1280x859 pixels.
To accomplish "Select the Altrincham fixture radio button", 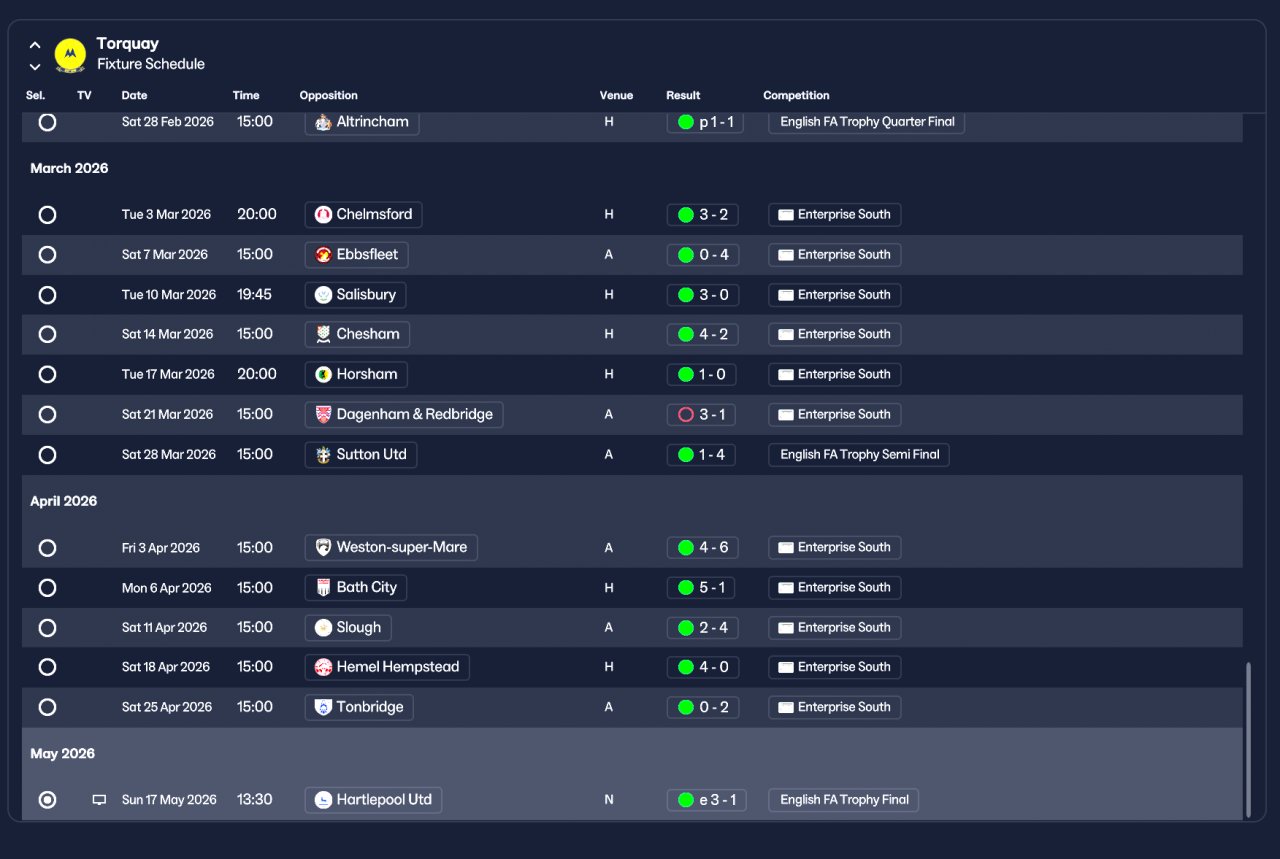I will click(47, 122).
